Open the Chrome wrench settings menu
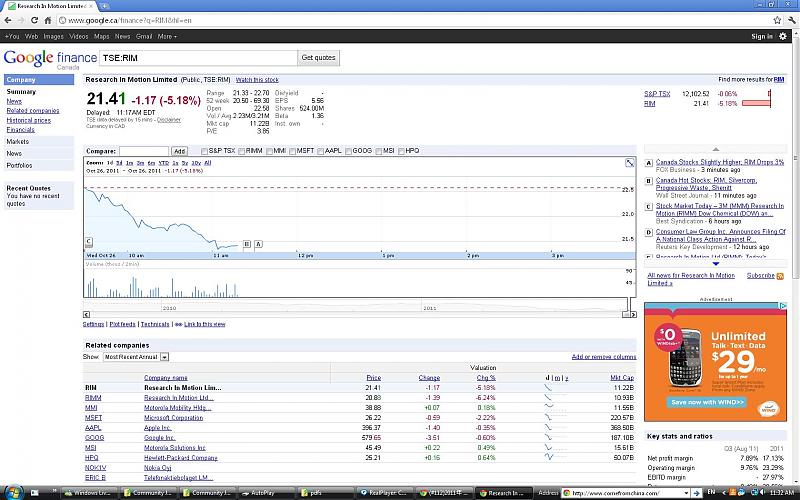 790,20
